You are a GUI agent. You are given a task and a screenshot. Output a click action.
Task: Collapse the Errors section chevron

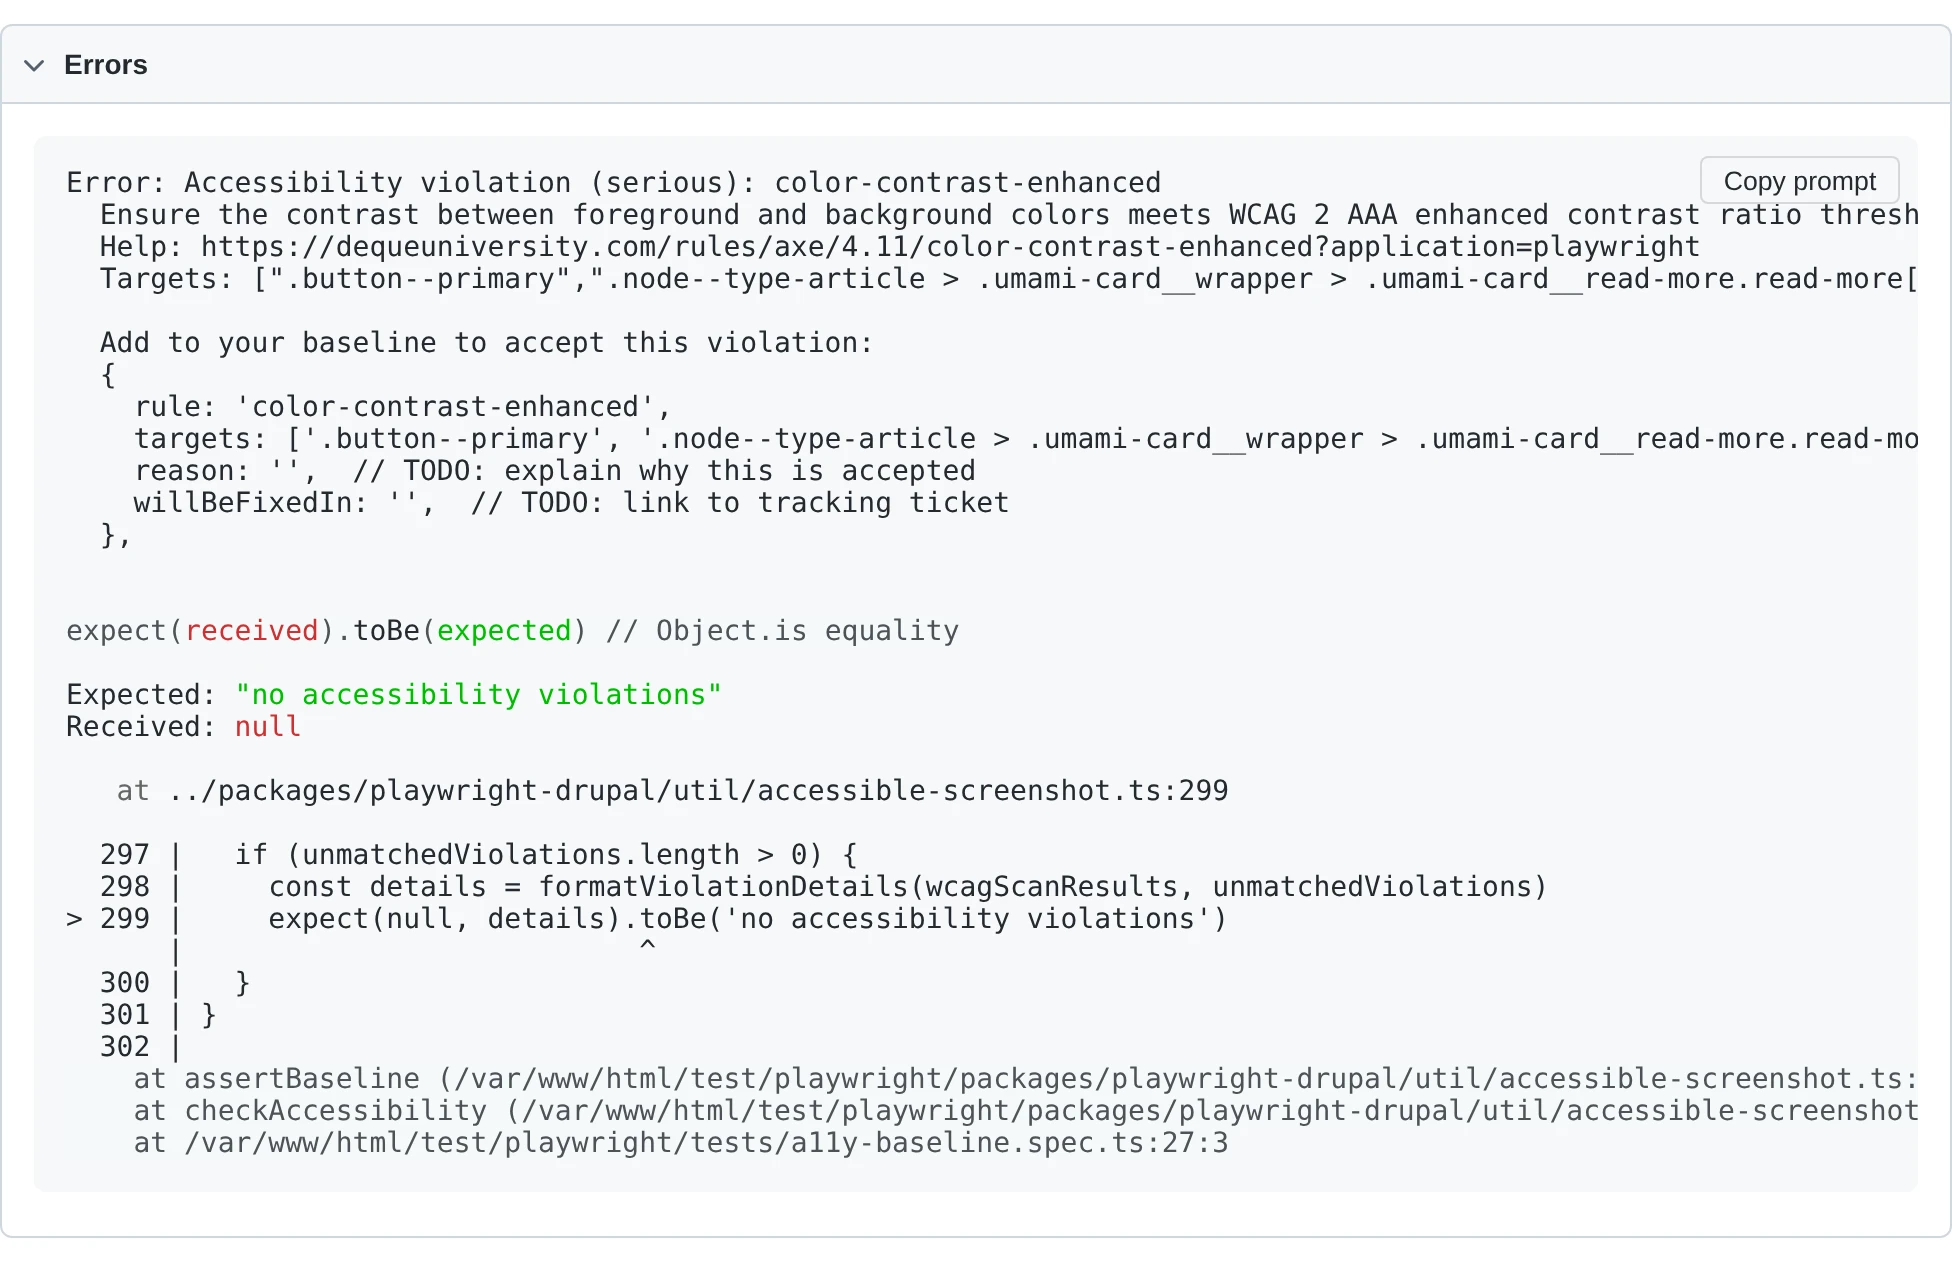pyautogui.click(x=36, y=66)
